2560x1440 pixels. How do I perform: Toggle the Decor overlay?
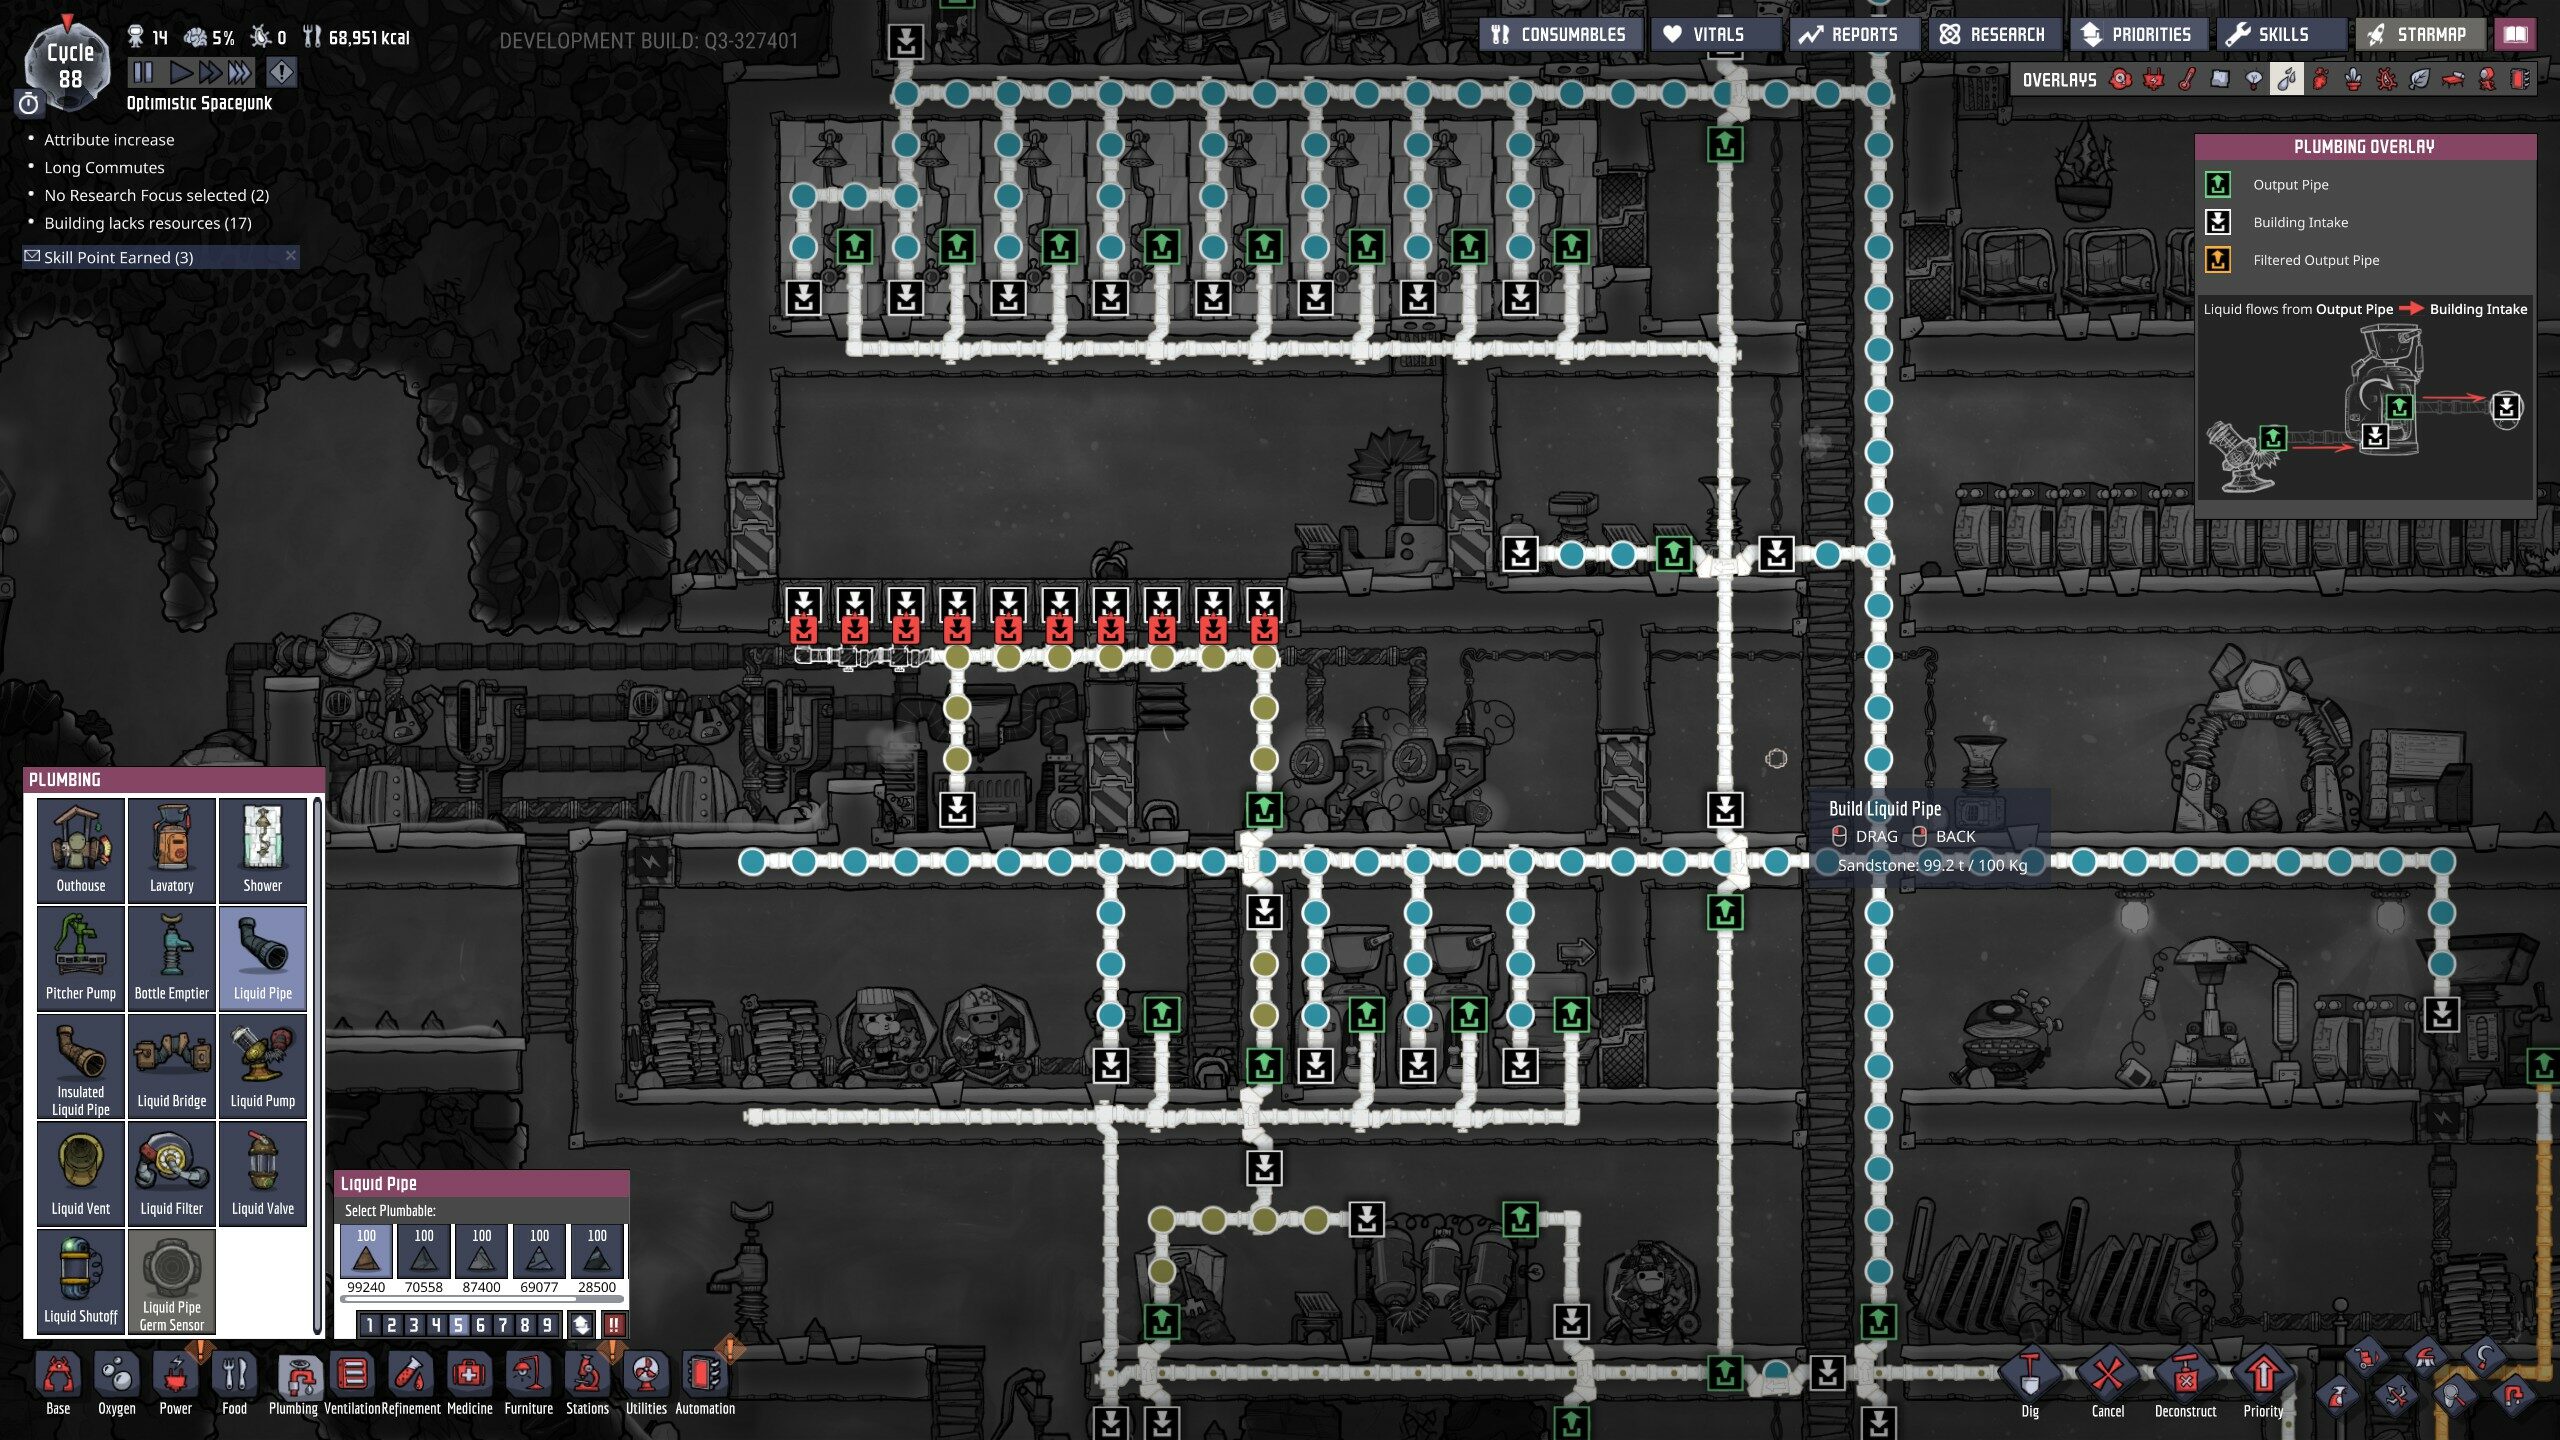tap(2354, 79)
